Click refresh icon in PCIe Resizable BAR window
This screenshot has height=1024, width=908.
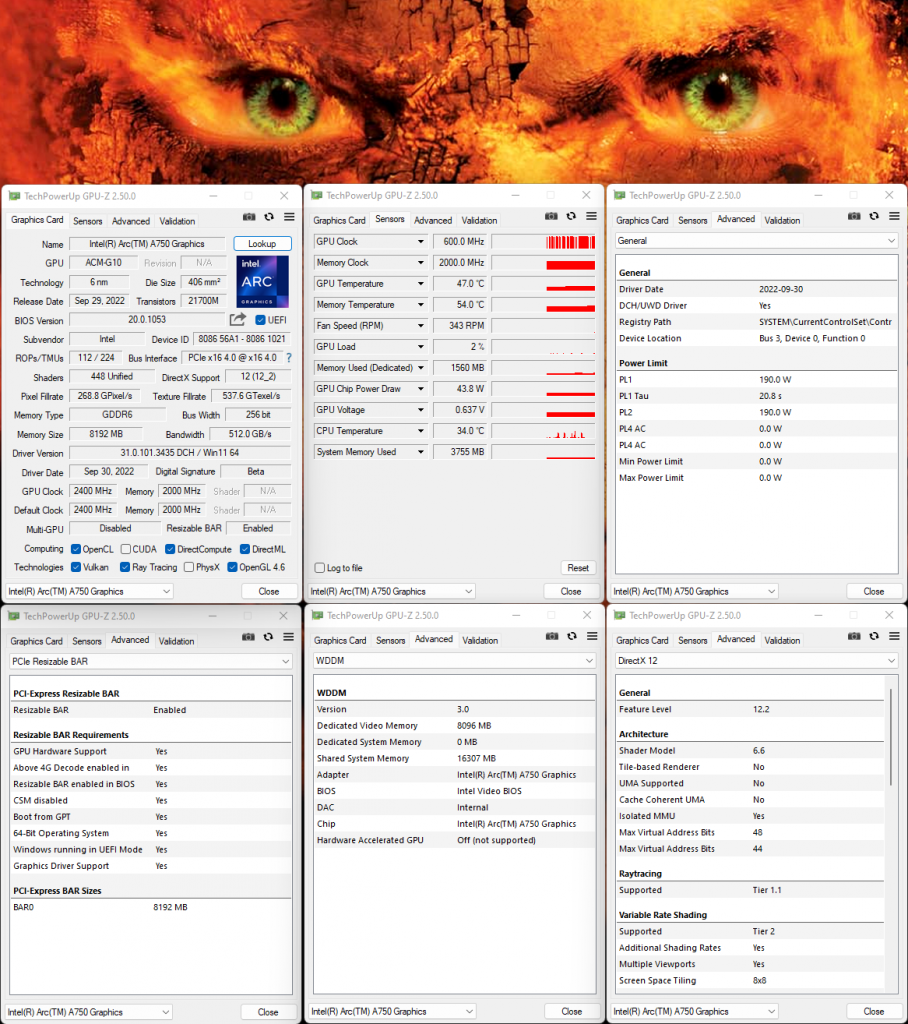tap(268, 637)
